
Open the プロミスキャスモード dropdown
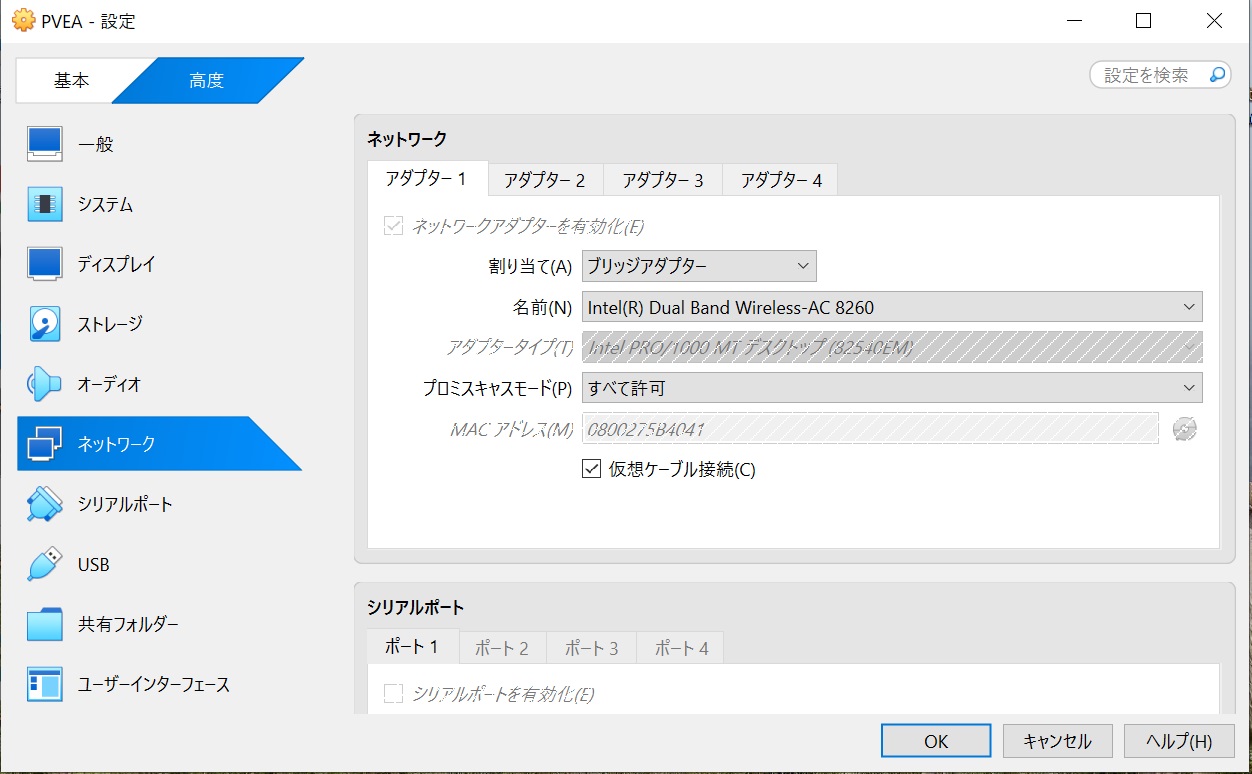(x=891, y=387)
